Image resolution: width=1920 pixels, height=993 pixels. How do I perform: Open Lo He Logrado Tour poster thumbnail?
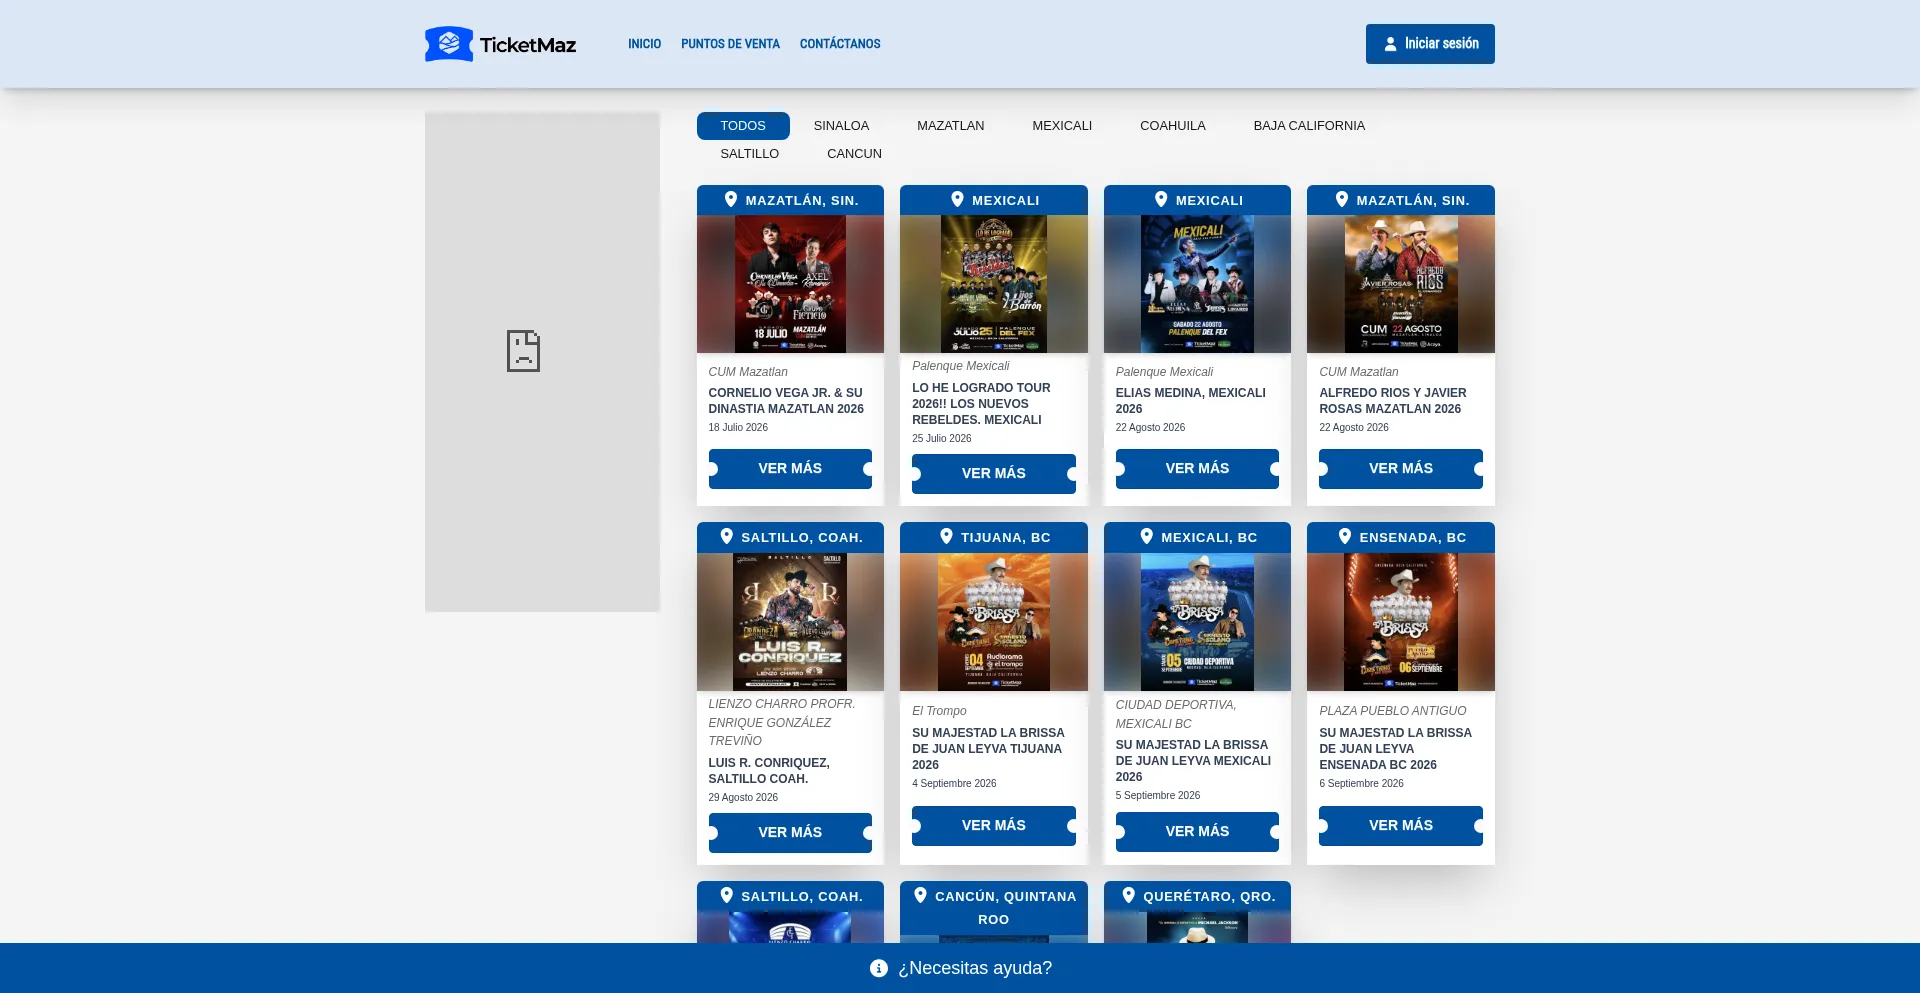994,284
